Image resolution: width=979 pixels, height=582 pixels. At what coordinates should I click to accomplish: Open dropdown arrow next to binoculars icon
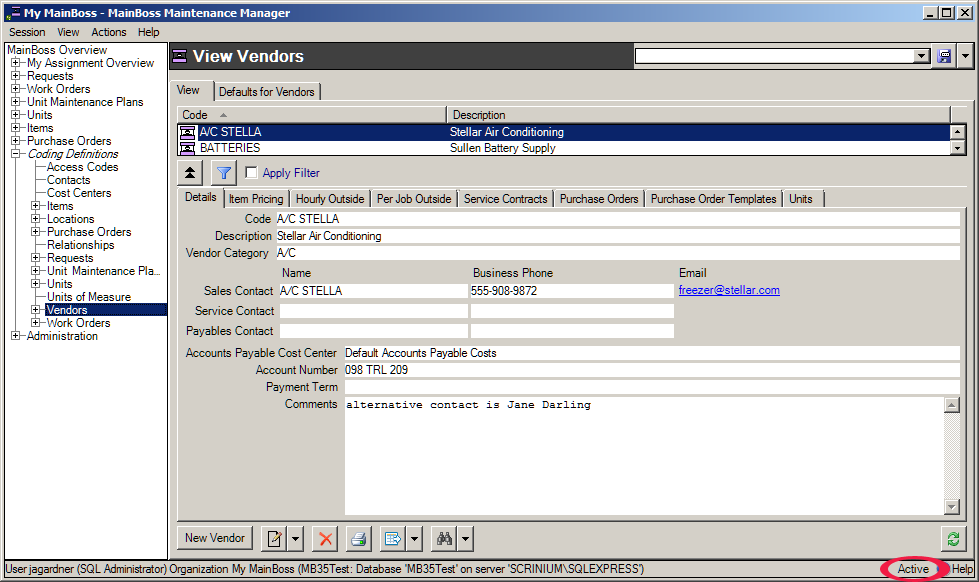[466, 538]
